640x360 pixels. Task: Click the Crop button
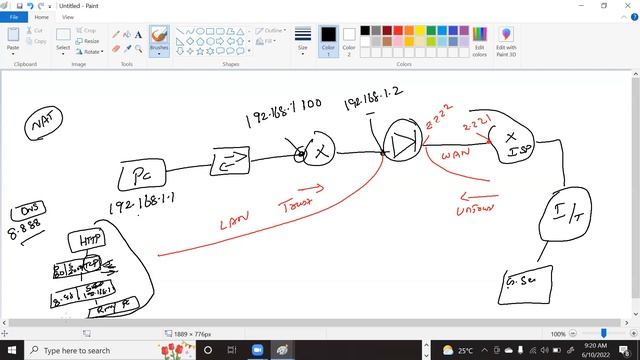(x=86, y=31)
